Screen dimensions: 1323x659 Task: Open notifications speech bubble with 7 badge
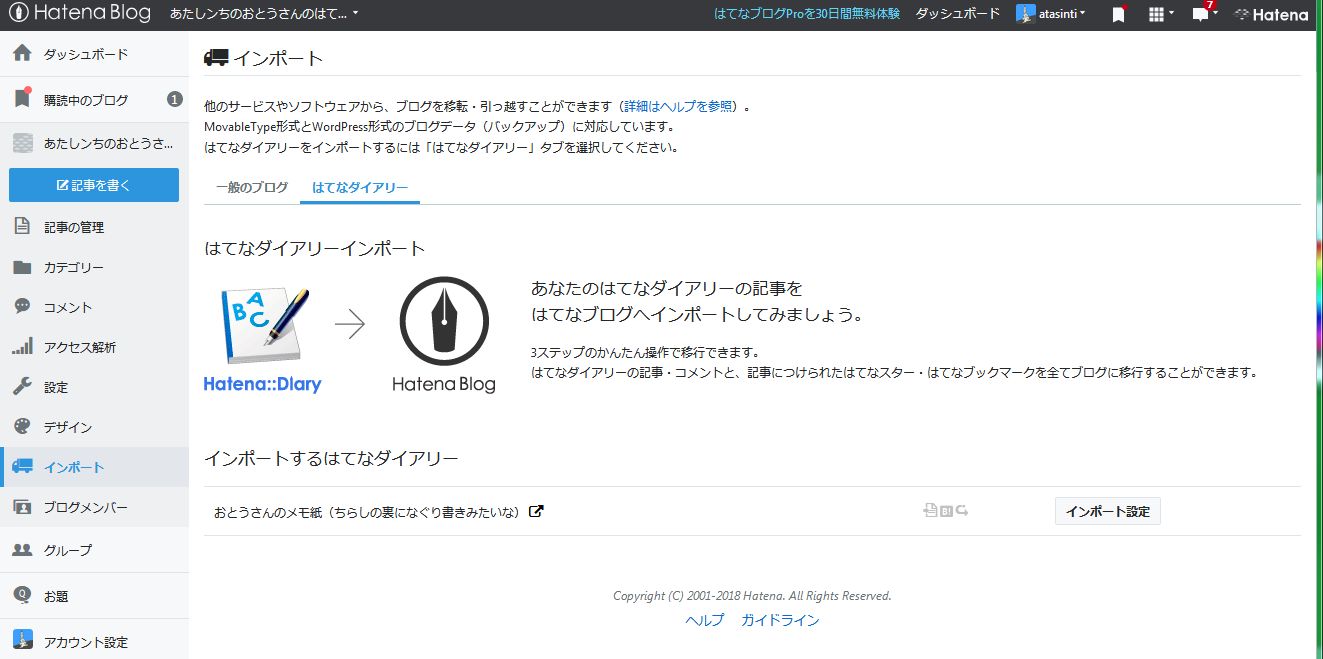click(1204, 13)
